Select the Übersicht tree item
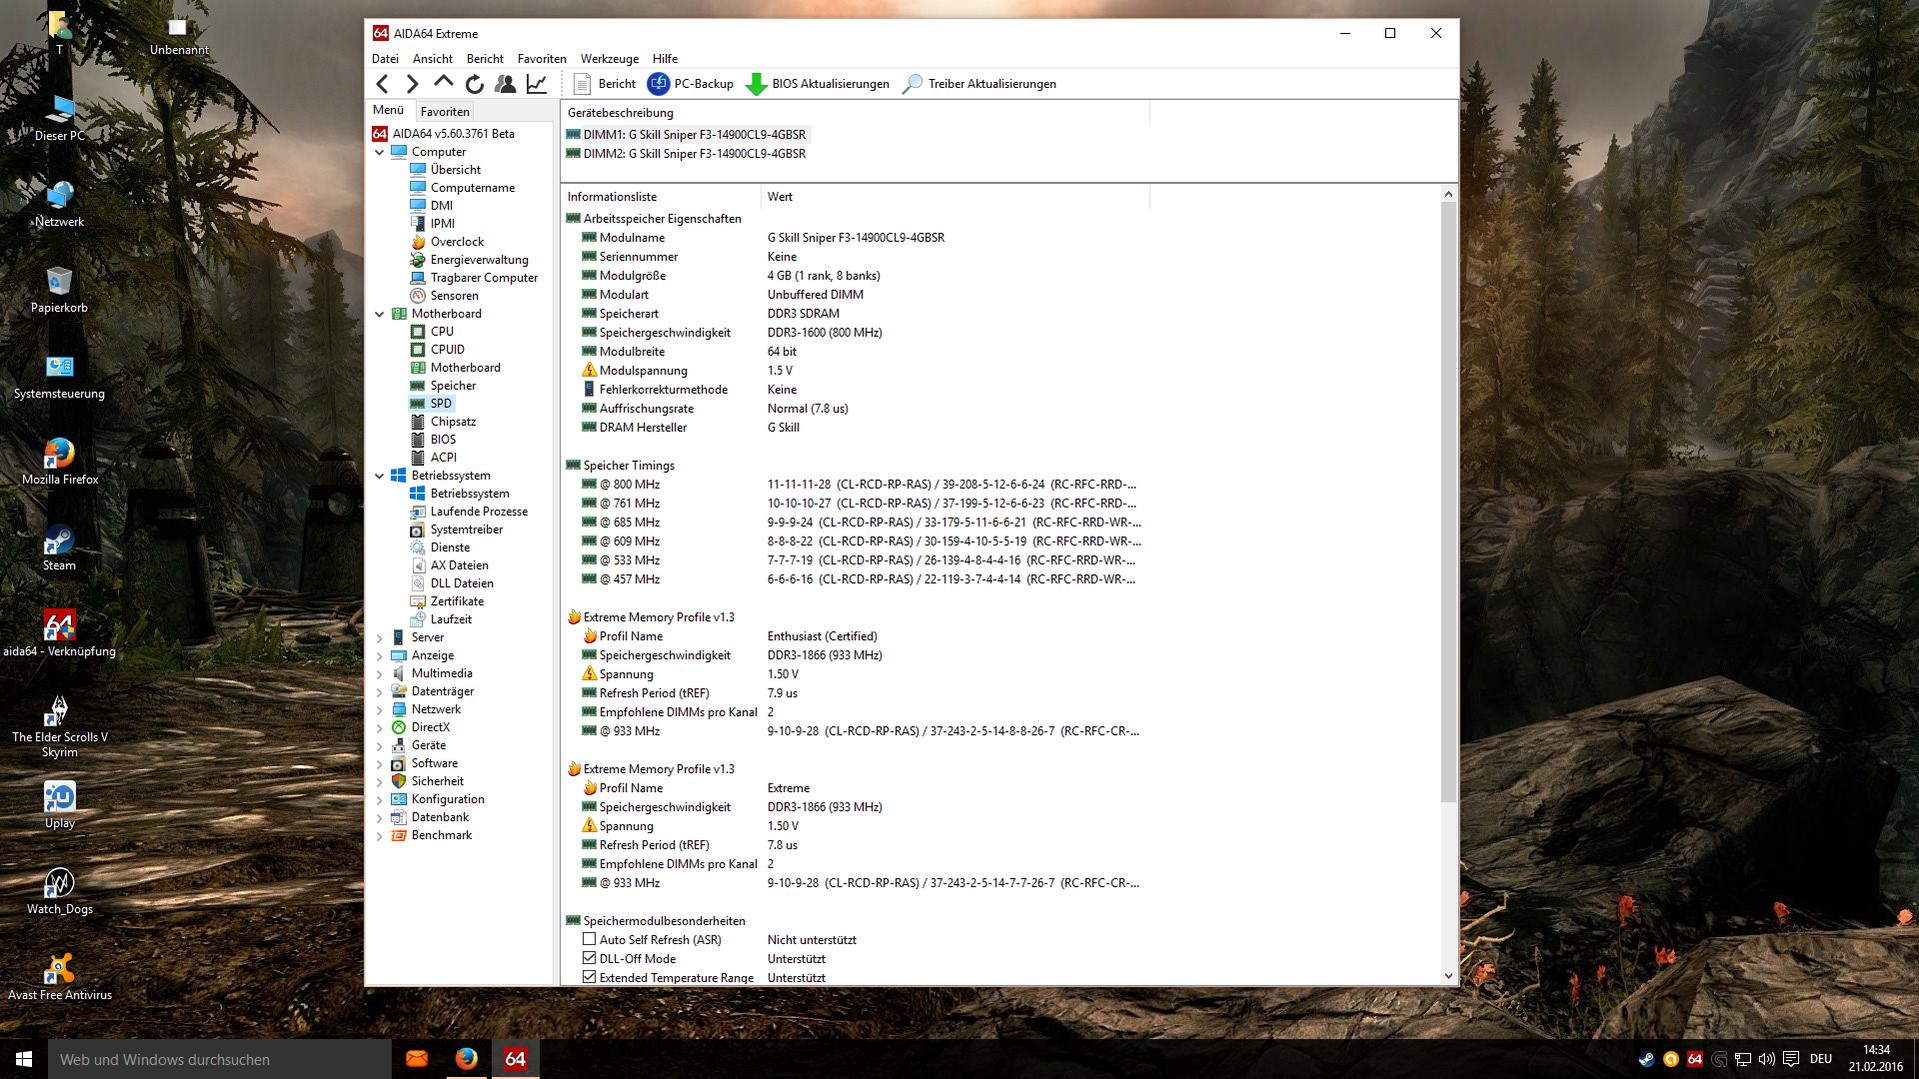Screen dimensions: 1919x1079 (x=455, y=170)
